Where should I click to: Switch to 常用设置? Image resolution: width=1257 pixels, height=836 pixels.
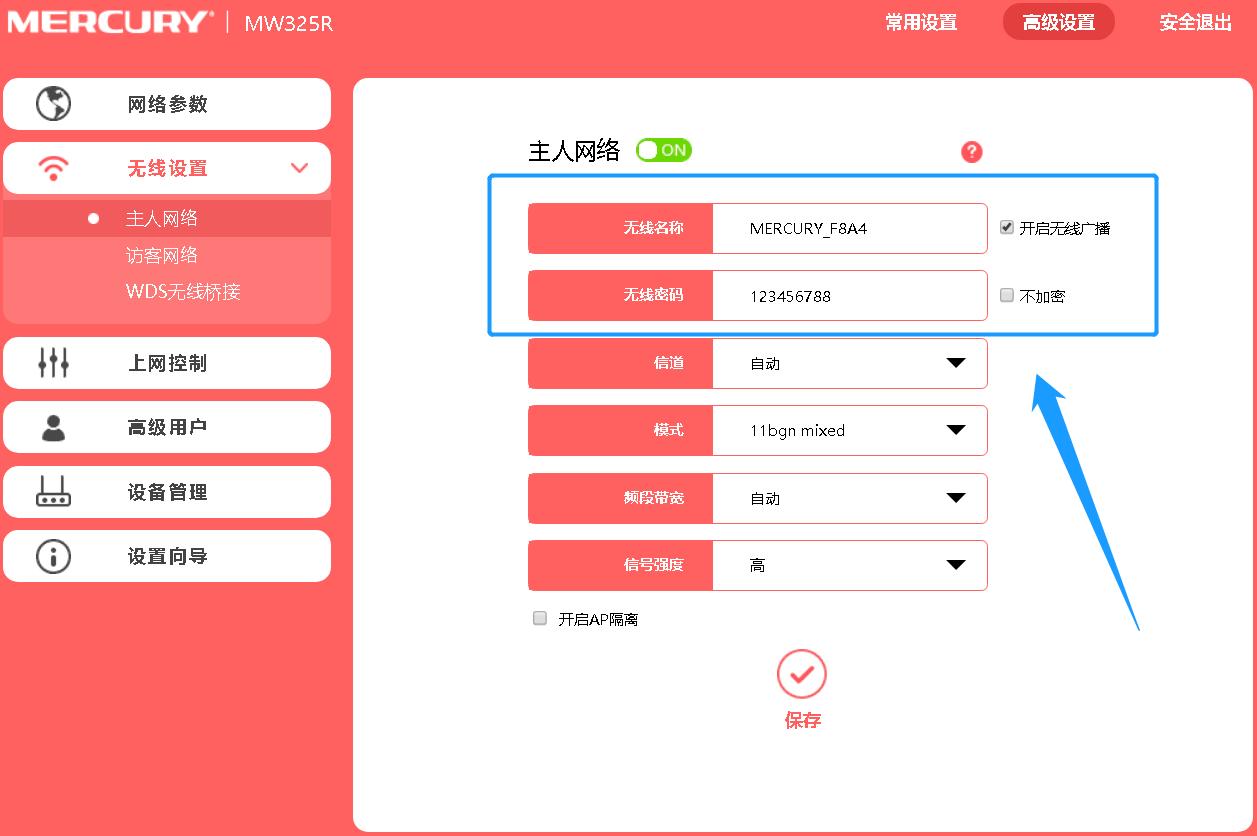[919, 21]
